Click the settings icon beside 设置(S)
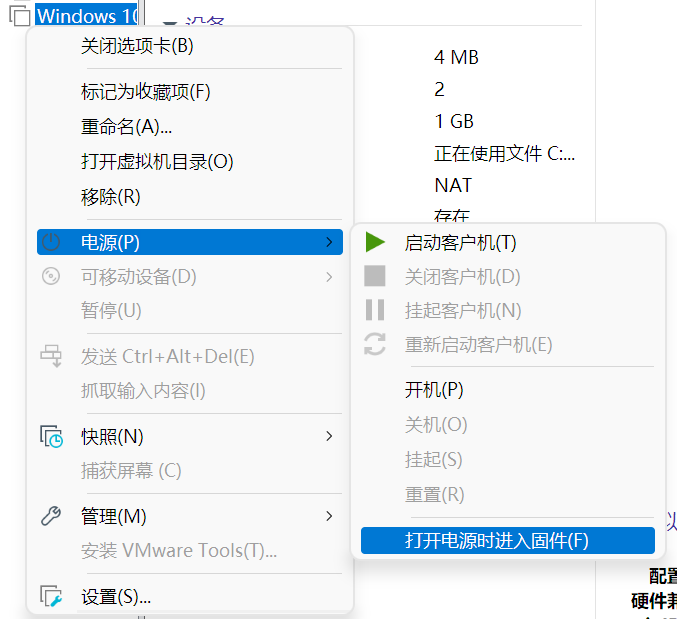Image resolution: width=677 pixels, height=619 pixels. pyautogui.click(x=51, y=596)
